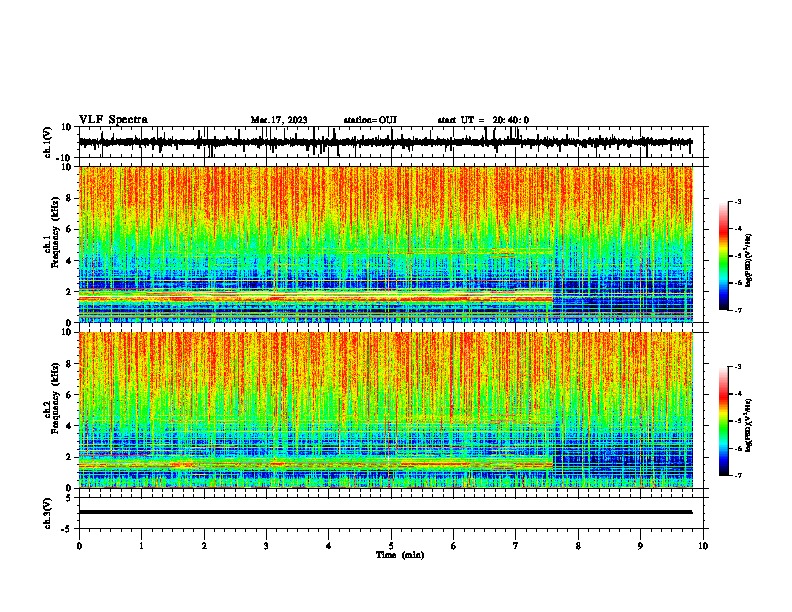Click the "station=OUJ" header label
Image resolution: width=792 pixels, height=612 pixels.
pos(370,120)
